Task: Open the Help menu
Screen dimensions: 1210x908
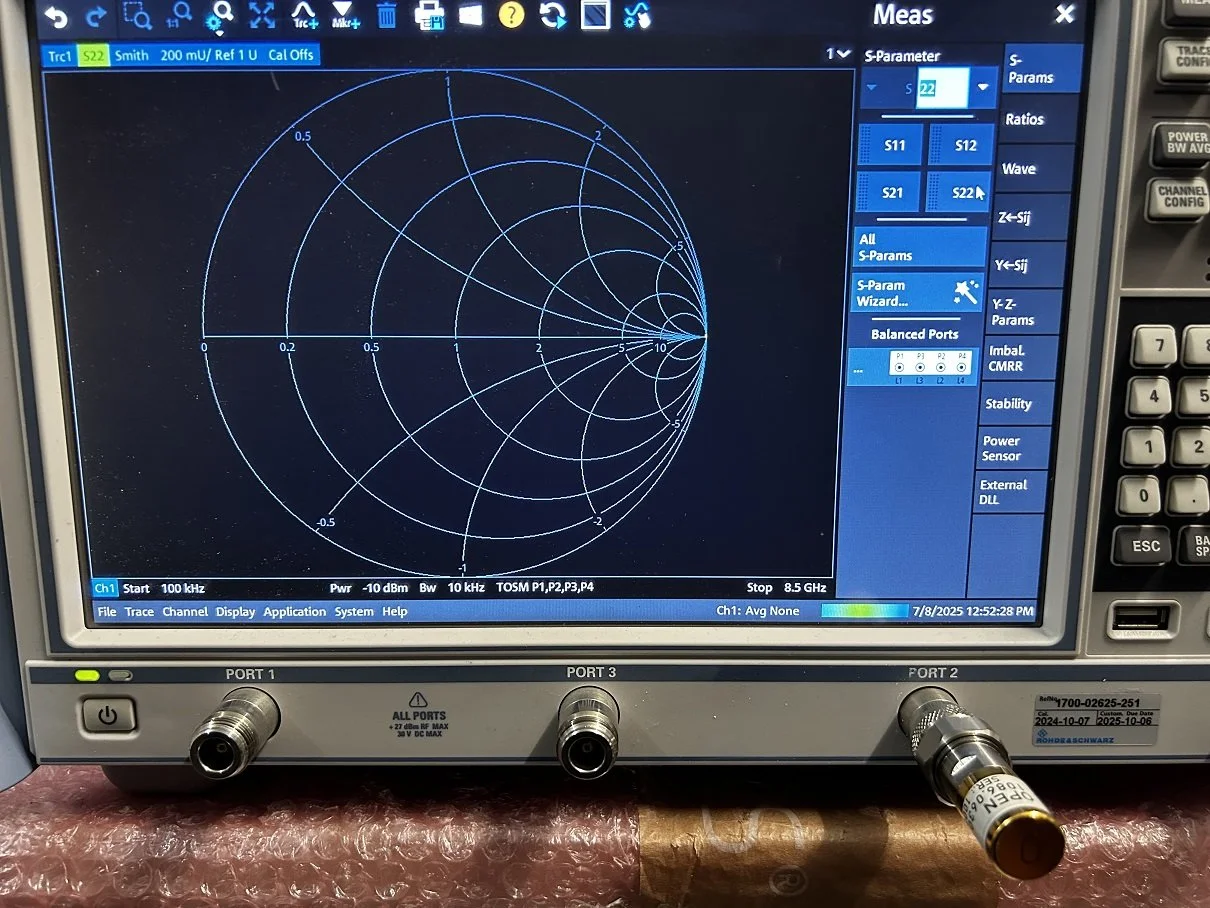Action: [394, 611]
